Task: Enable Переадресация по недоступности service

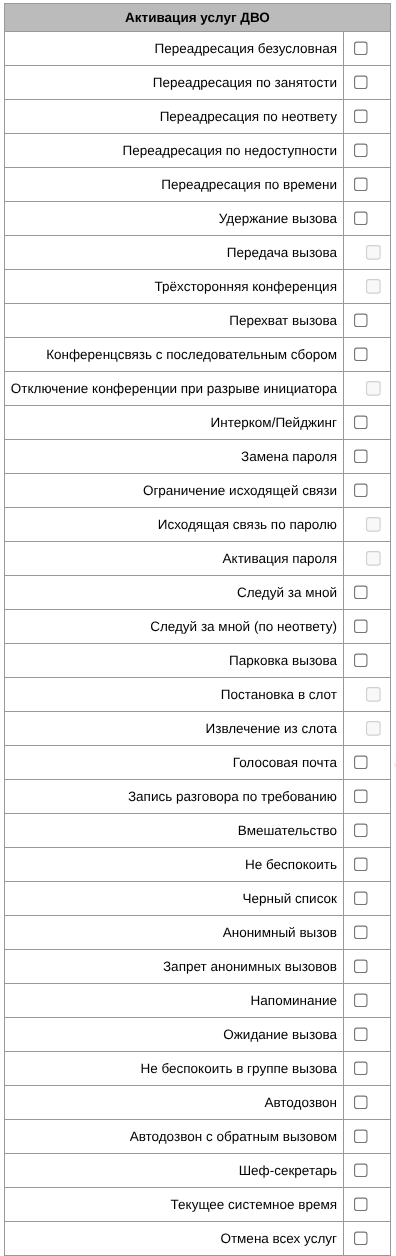Action: 361,150
